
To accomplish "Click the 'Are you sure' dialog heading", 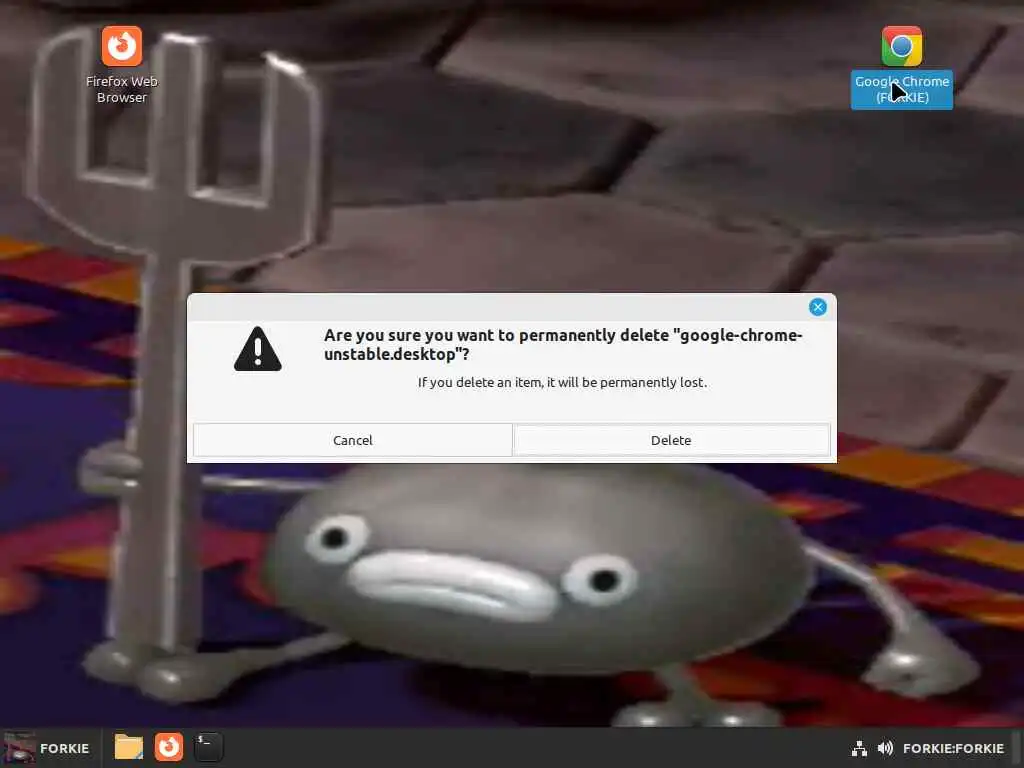I will click(x=563, y=345).
